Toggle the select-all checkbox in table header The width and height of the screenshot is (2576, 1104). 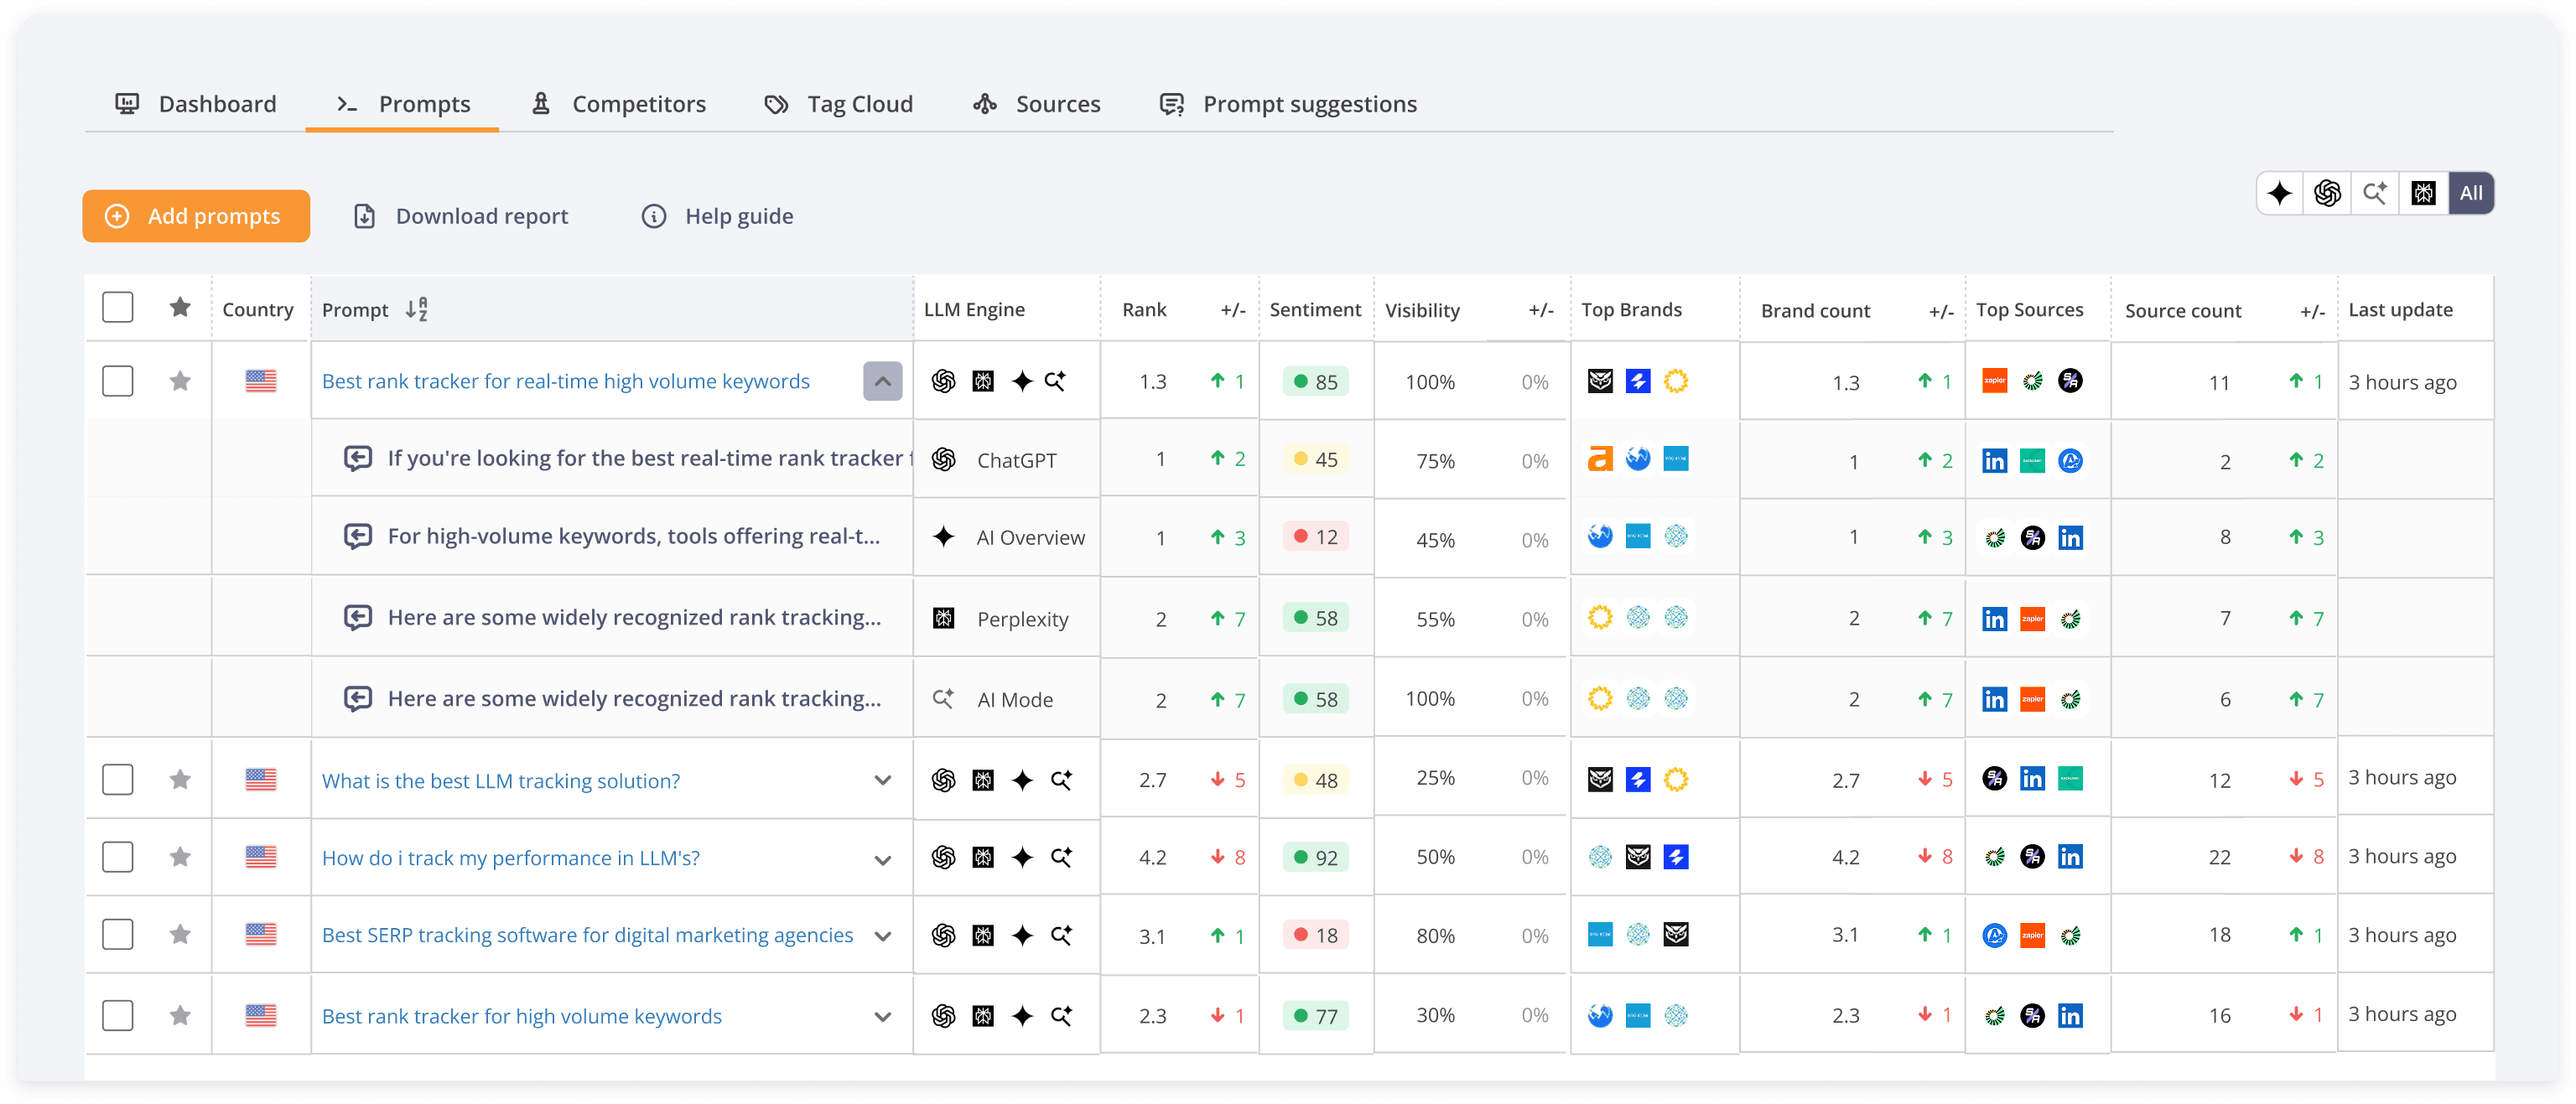coord(118,307)
